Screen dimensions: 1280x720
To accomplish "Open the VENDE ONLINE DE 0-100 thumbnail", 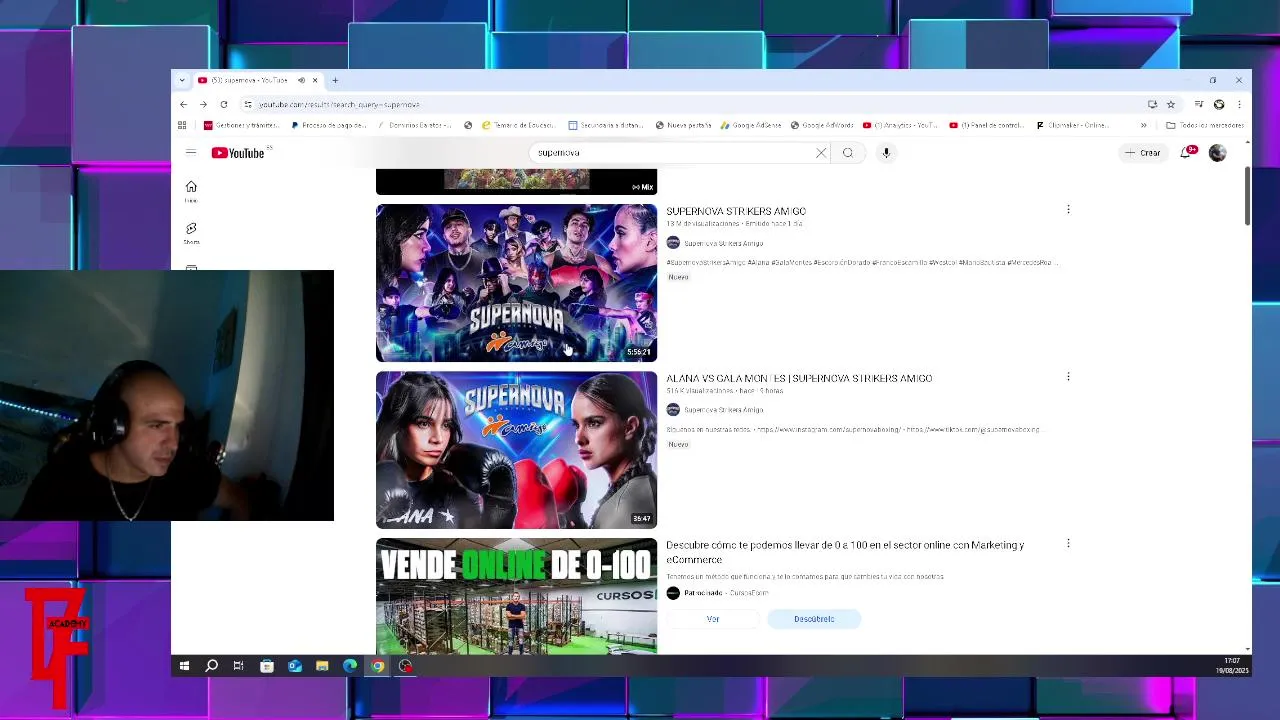I will (516, 596).
